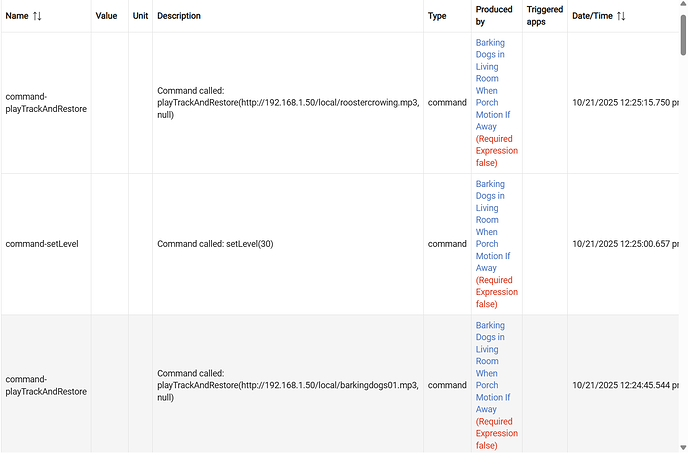Click the sort arrows icon beside Name

[38, 16]
